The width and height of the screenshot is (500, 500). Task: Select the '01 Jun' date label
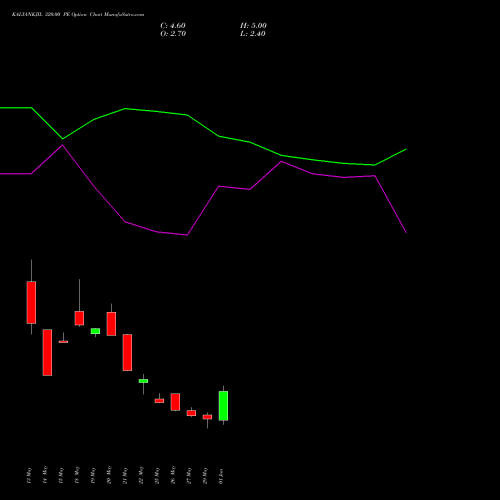221,476
